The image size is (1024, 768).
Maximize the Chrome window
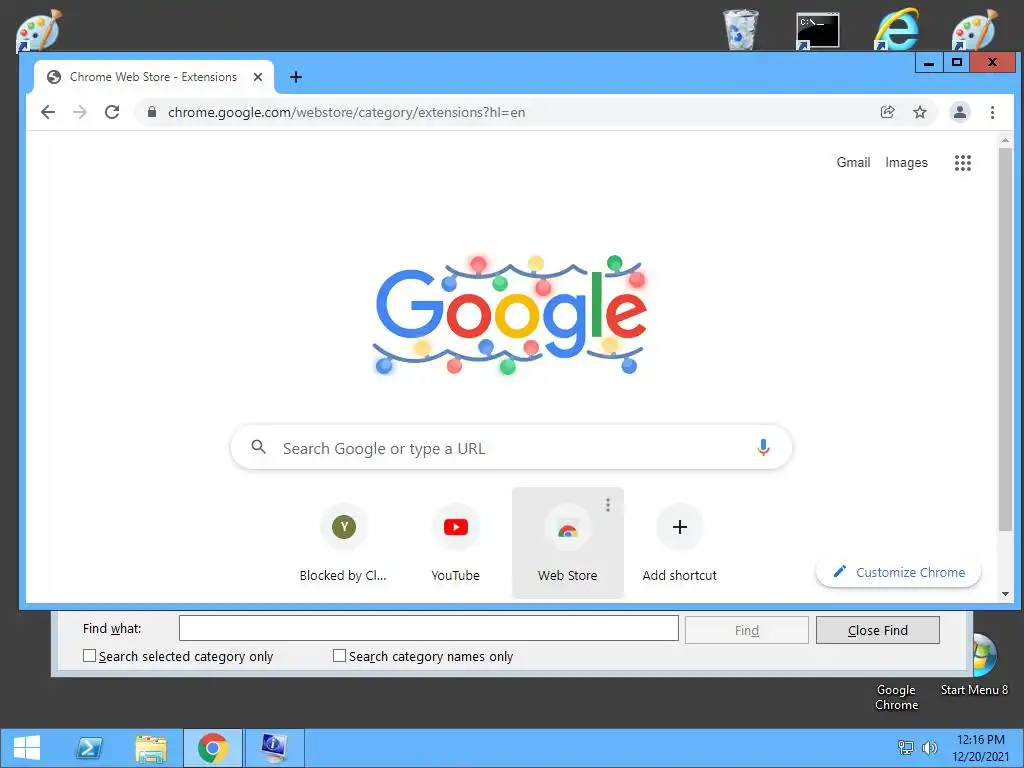click(957, 63)
